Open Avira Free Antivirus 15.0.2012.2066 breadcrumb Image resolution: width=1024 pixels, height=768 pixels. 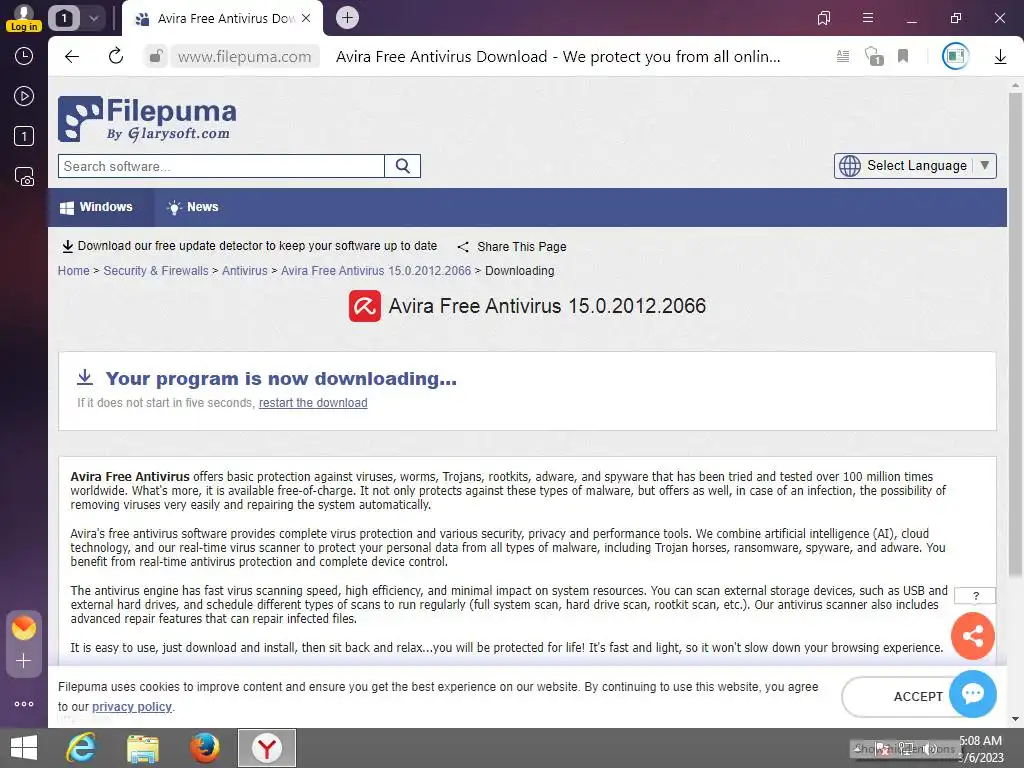376,270
